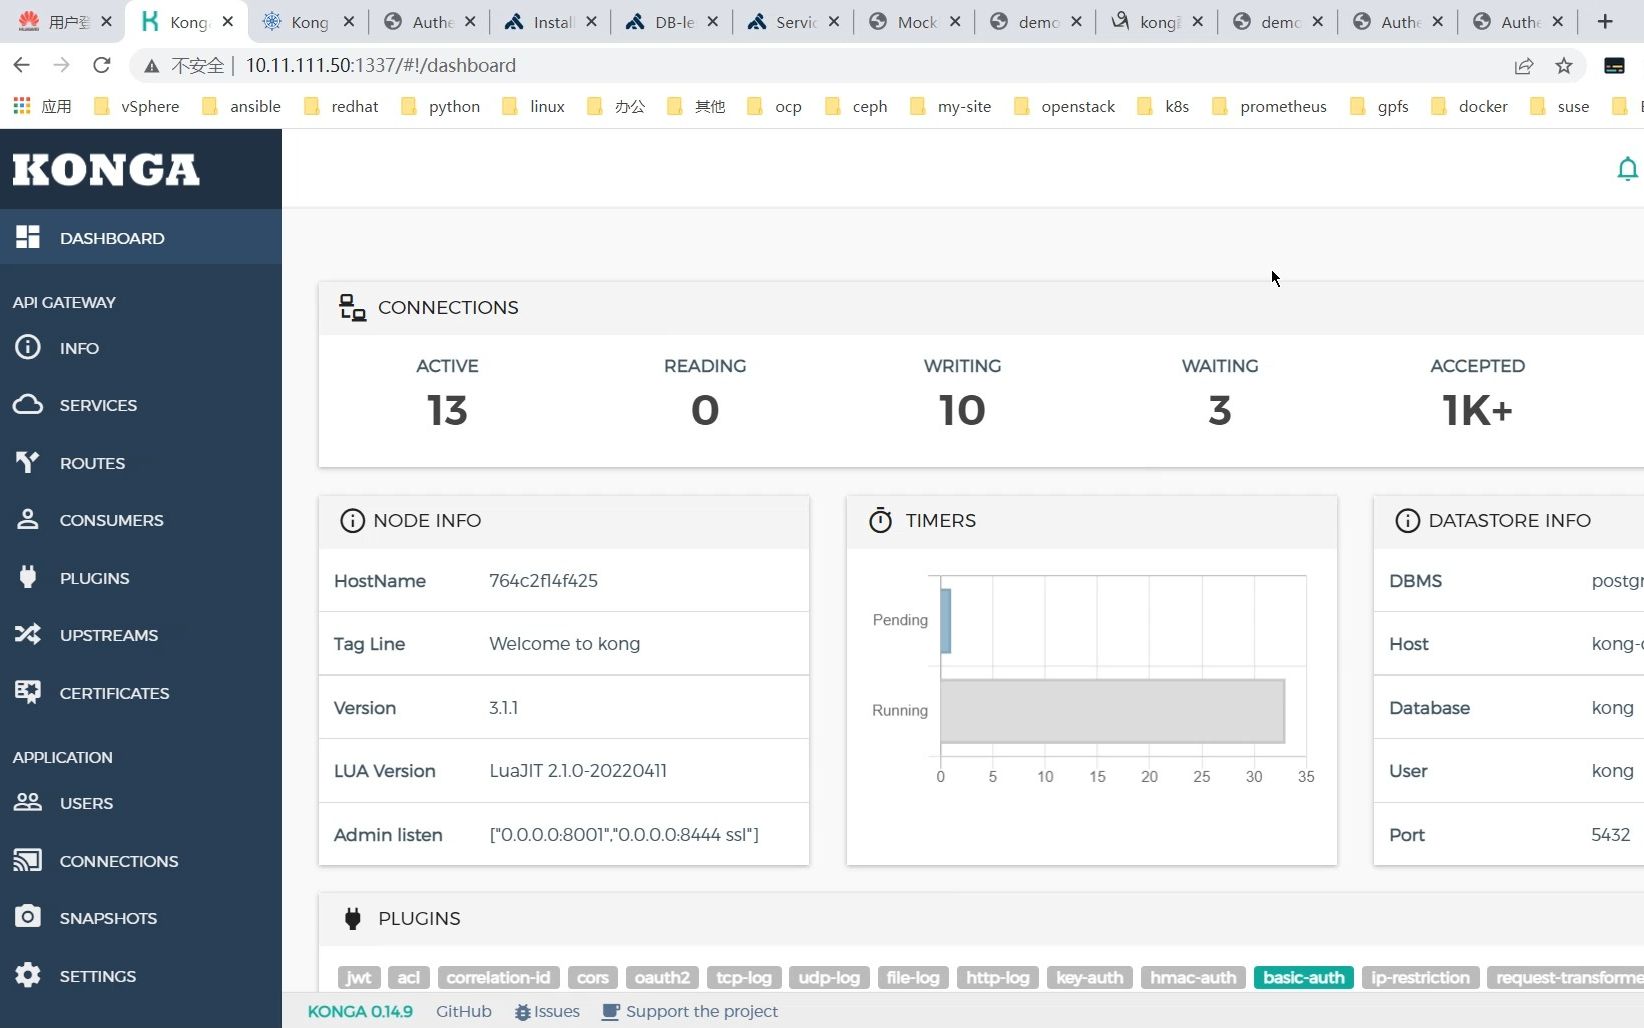Click the Routes fork icon
1644x1028 pixels.
tap(28, 462)
